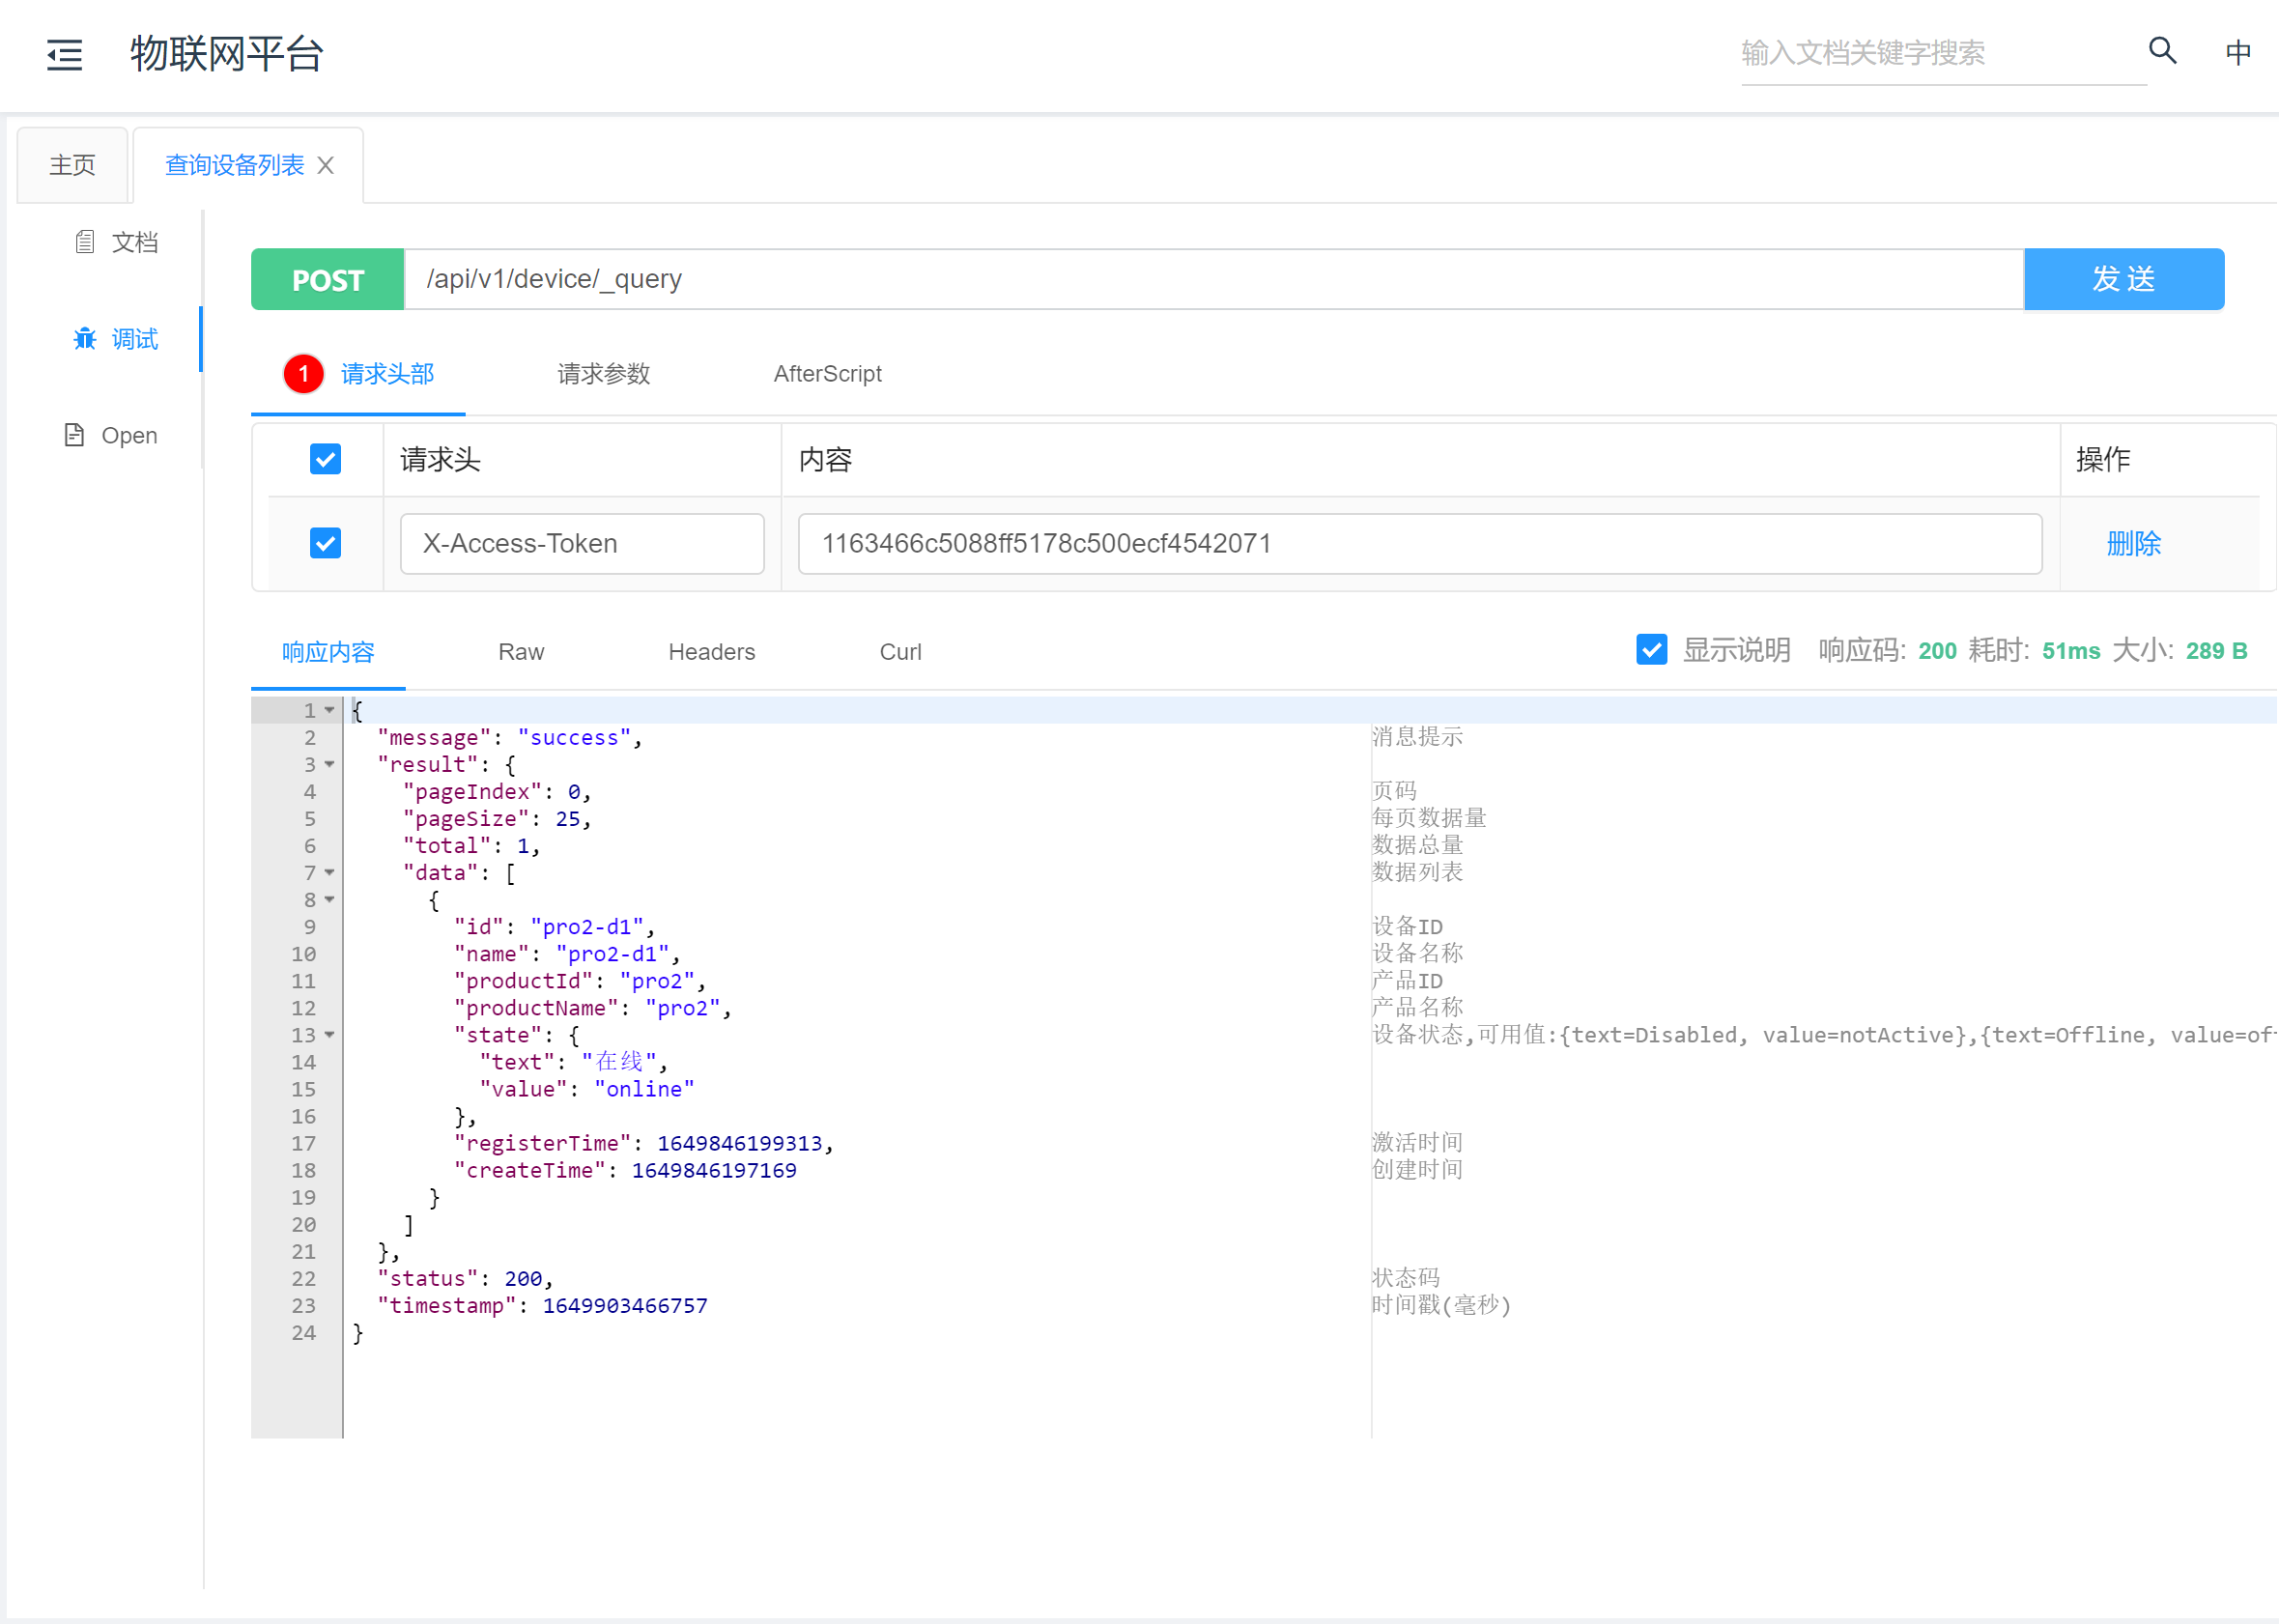Click the green POST method button
Viewport: 2279px width, 1624px height.
pyautogui.click(x=328, y=279)
